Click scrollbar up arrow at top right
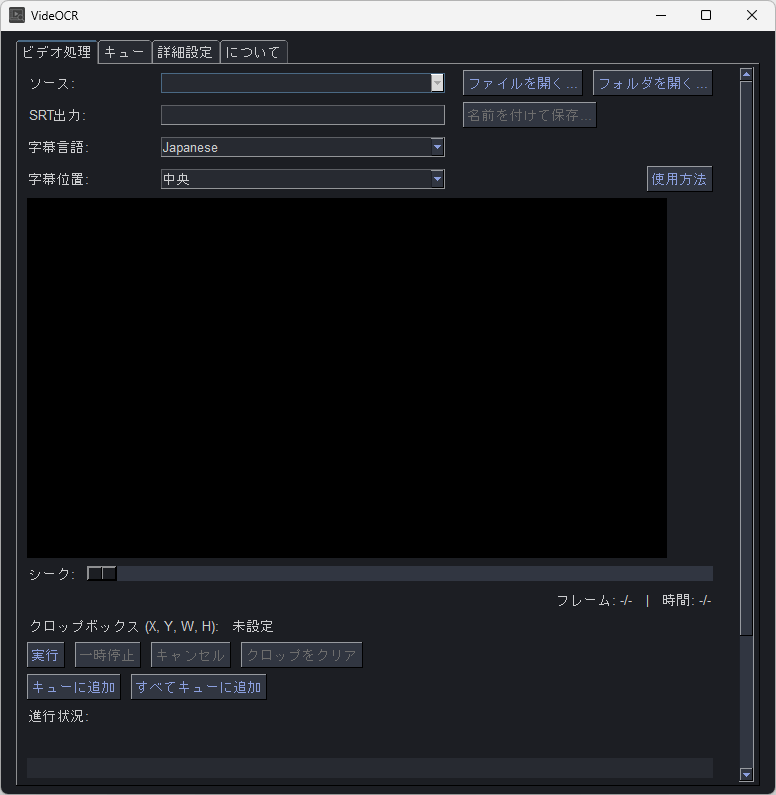 [x=746, y=74]
